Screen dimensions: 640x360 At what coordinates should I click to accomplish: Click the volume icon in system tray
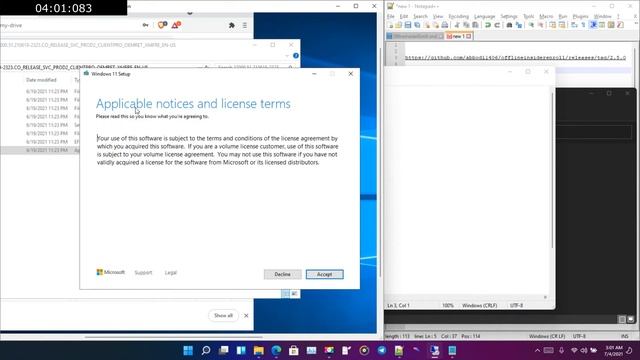pyautogui.click(x=584, y=351)
